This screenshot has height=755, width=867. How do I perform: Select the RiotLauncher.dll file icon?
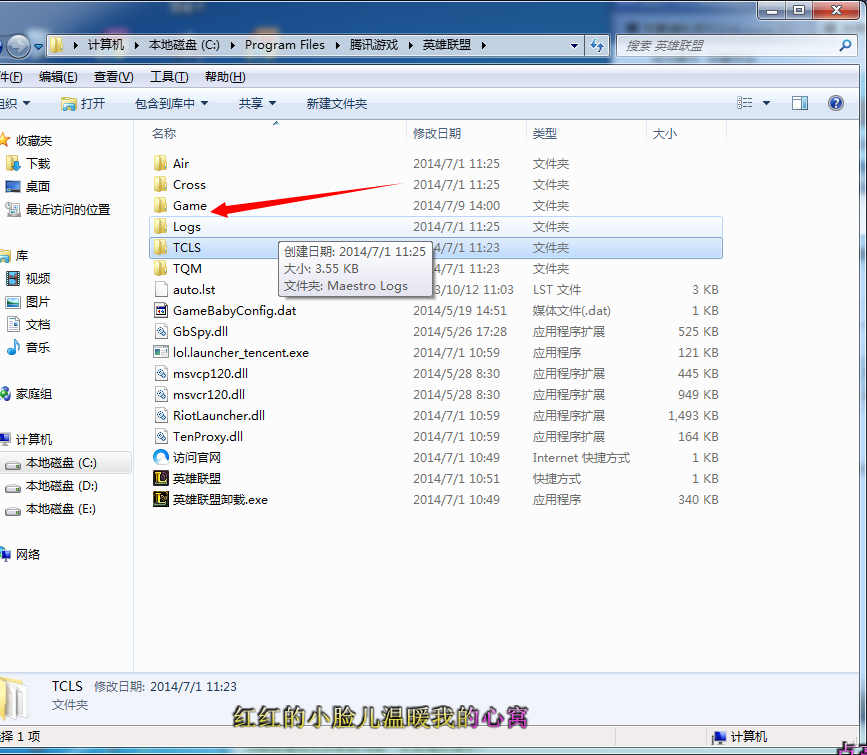(x=161, y=415)
